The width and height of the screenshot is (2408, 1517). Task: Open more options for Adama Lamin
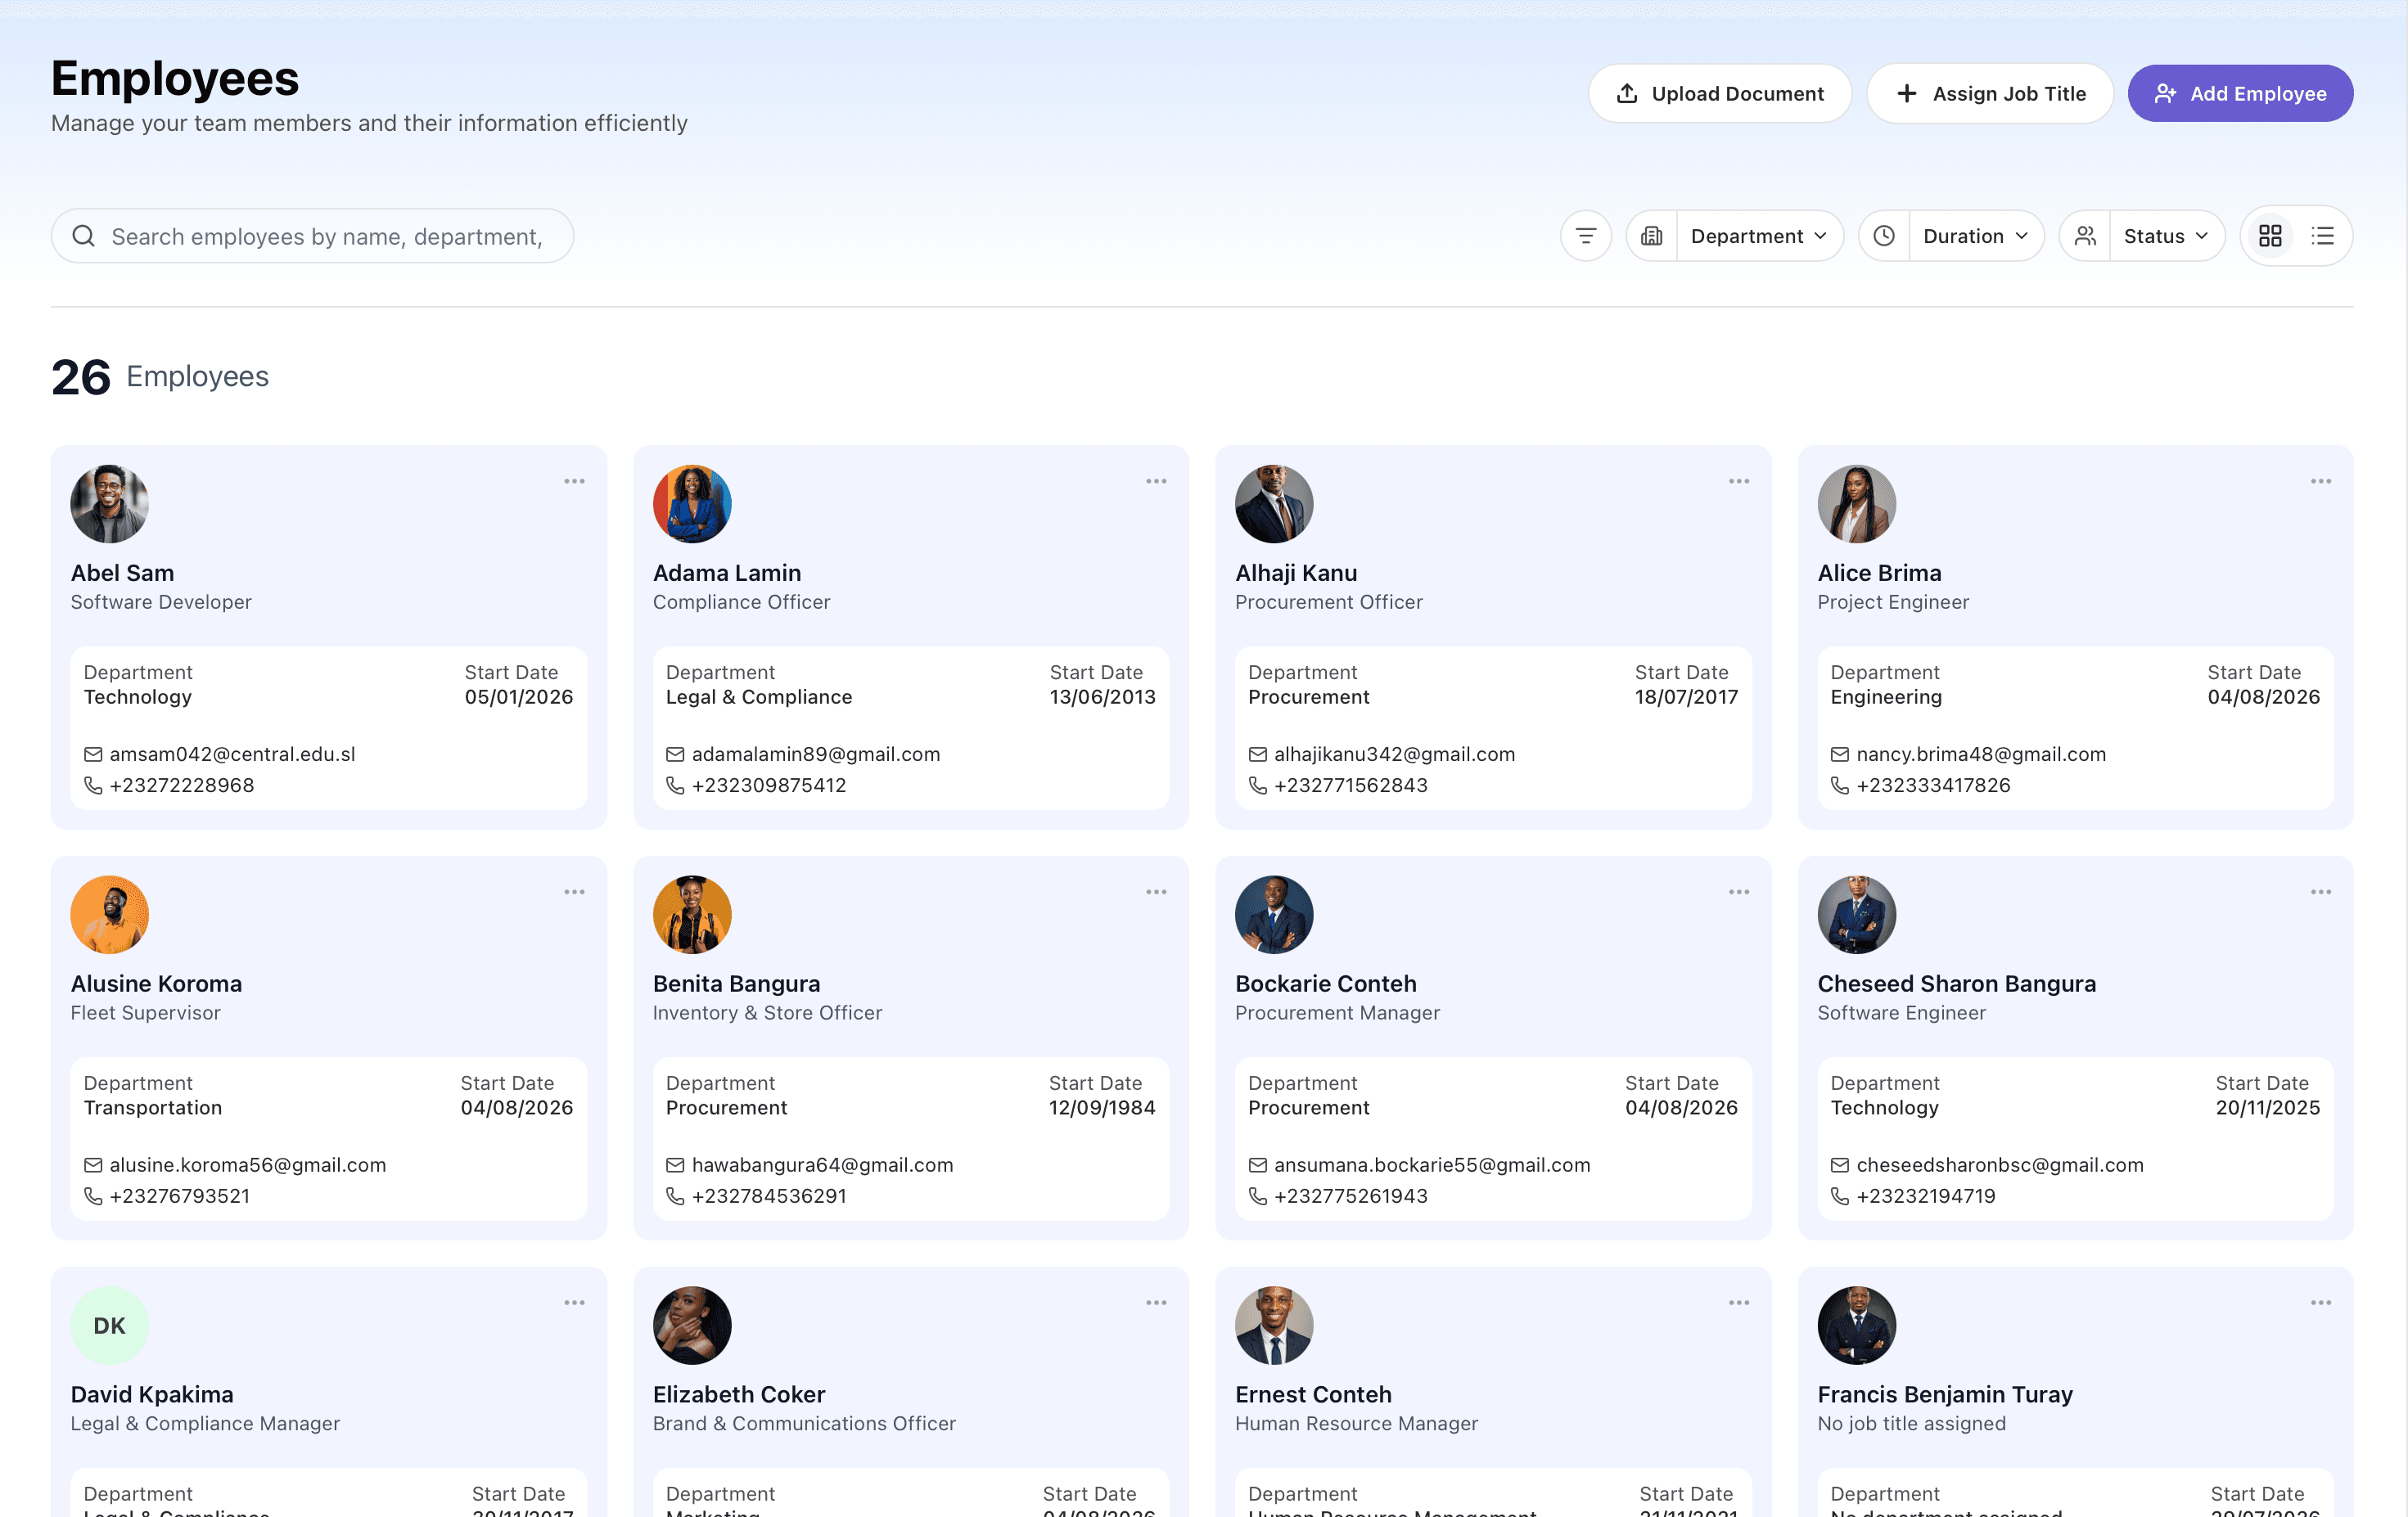coord(1156,481)
